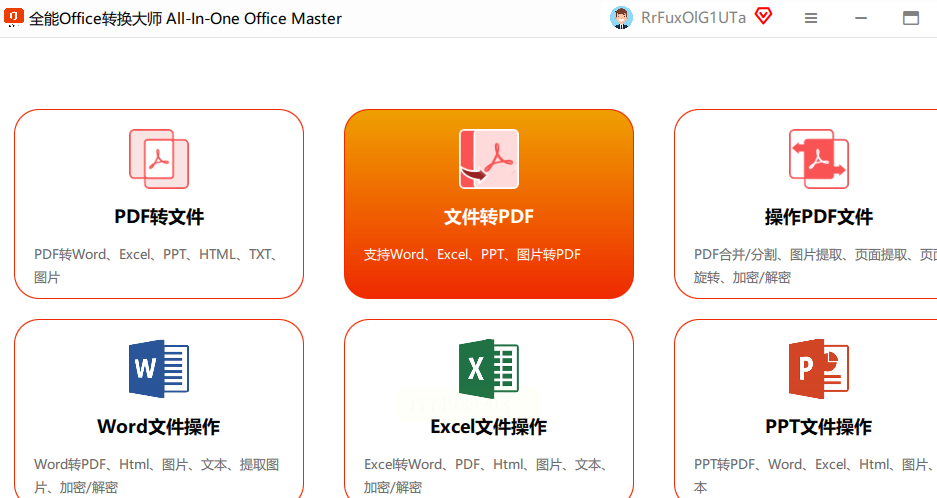Open Excel文件操作 title
937x498 pixels.
tap(489, 426)
